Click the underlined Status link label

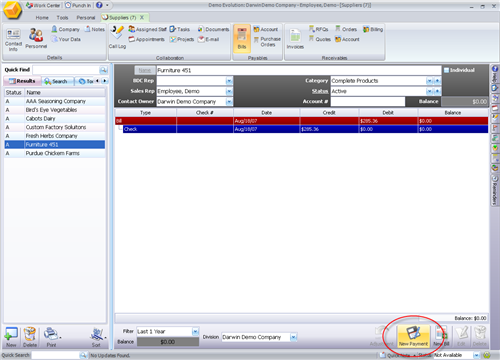320,91
